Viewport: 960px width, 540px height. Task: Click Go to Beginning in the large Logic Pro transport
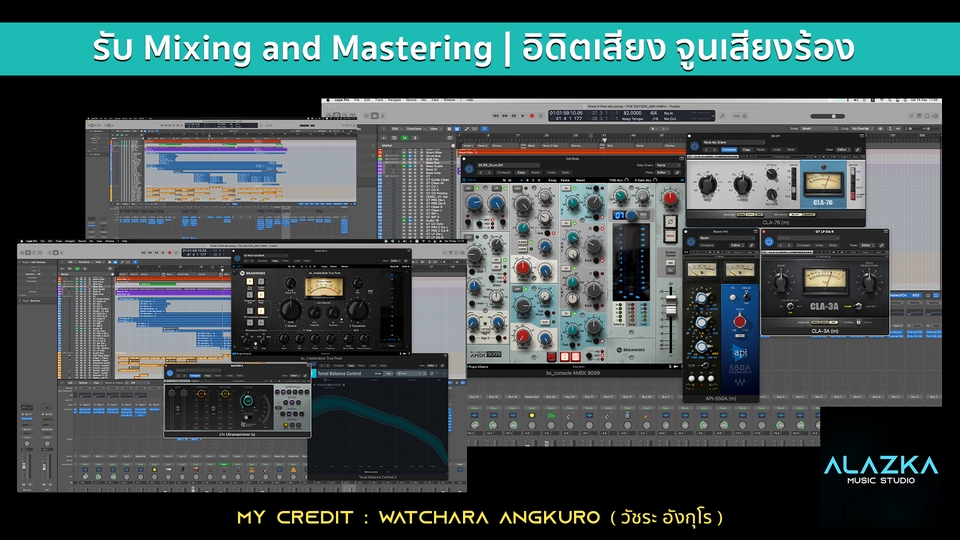(x=514, y=116)
